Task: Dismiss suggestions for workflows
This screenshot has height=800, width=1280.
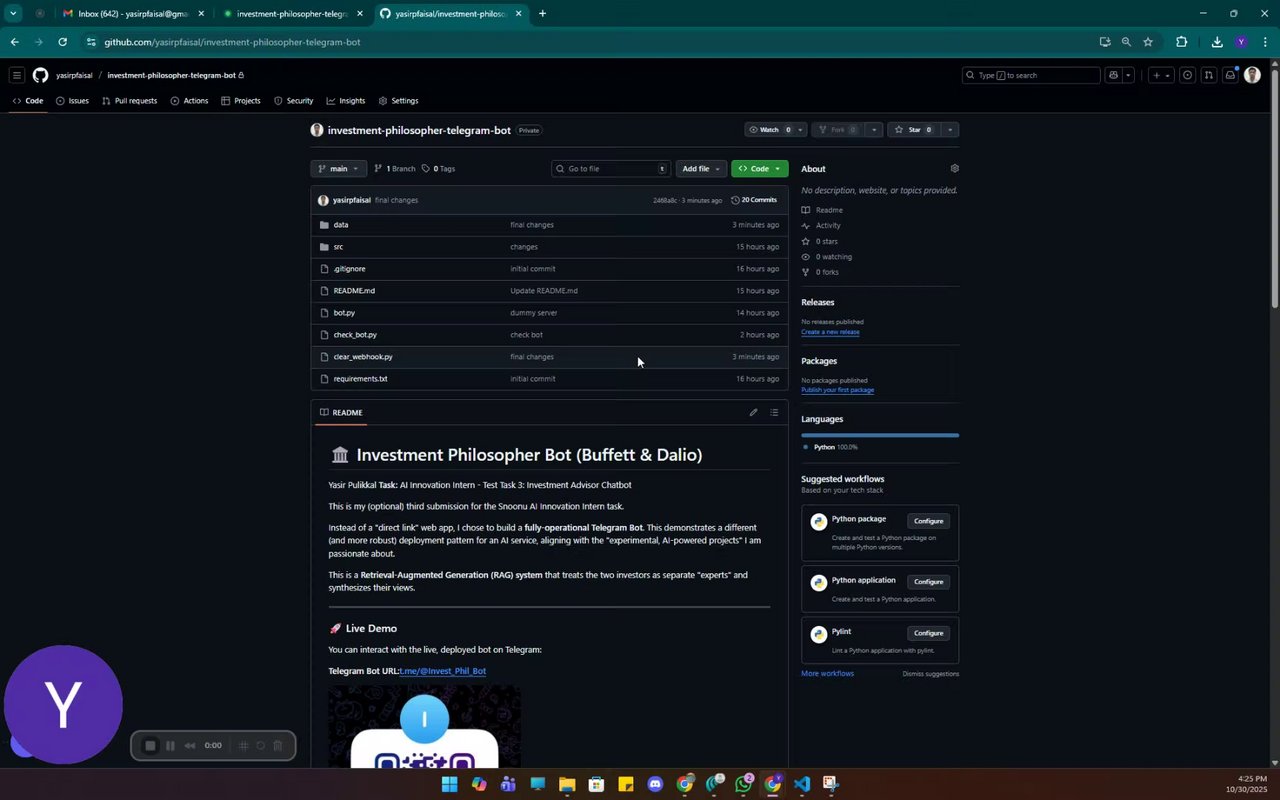Action: 930,674
